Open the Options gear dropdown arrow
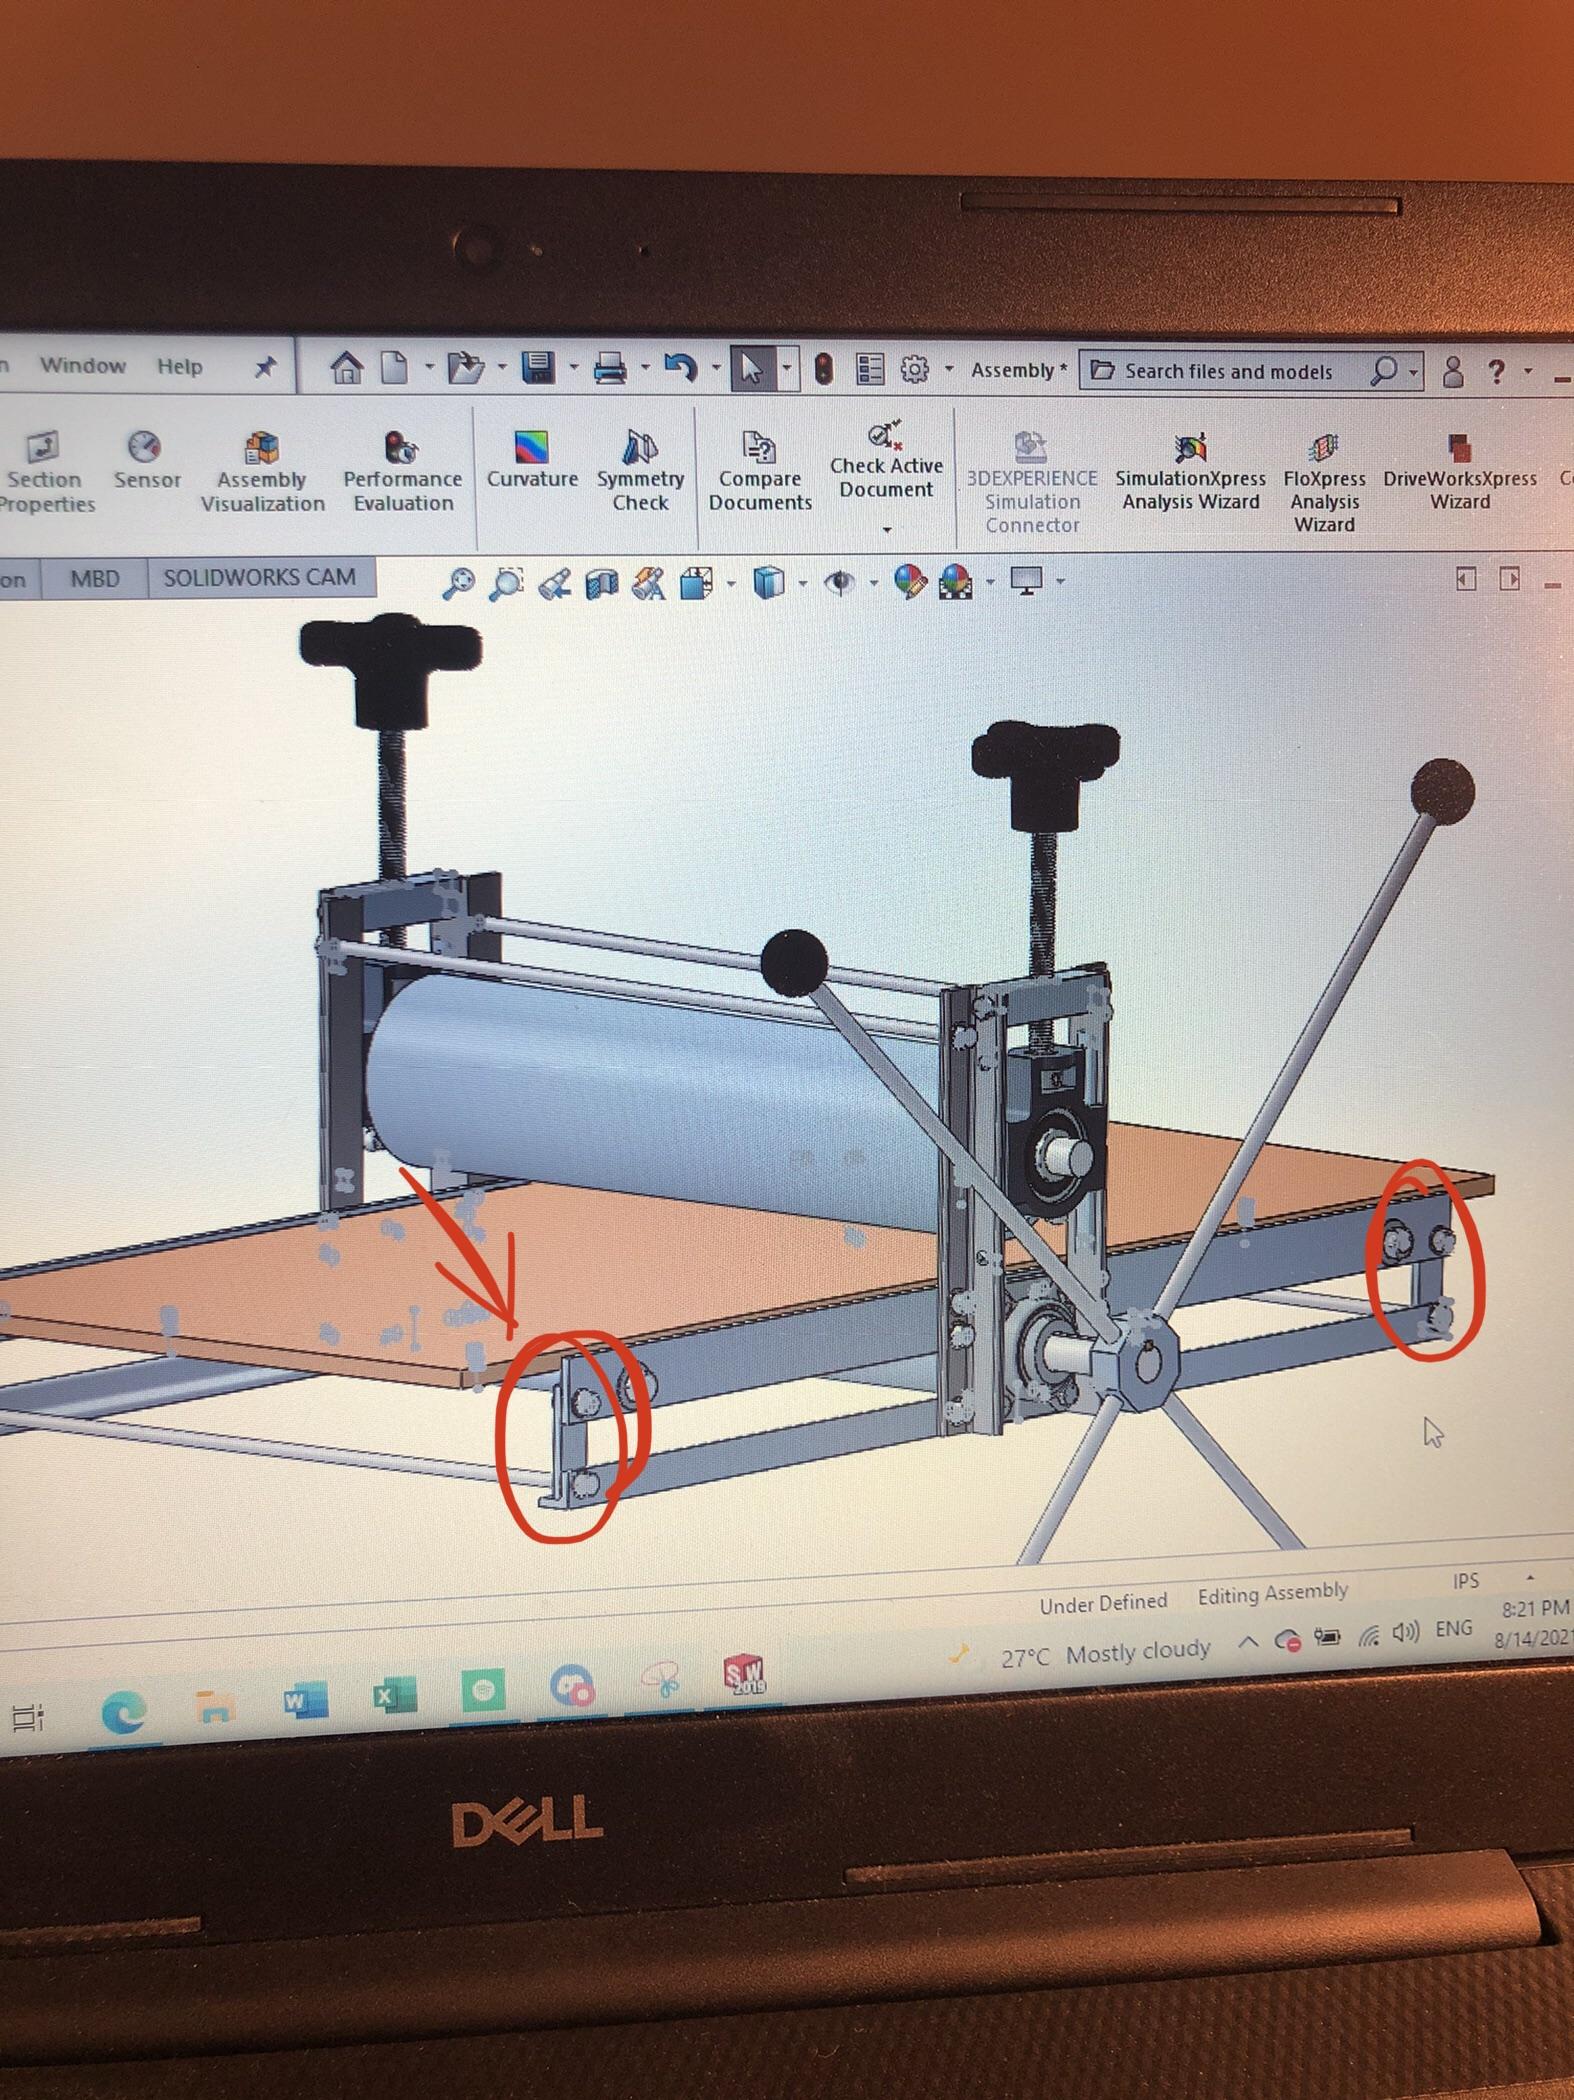 tap(948, 370)
